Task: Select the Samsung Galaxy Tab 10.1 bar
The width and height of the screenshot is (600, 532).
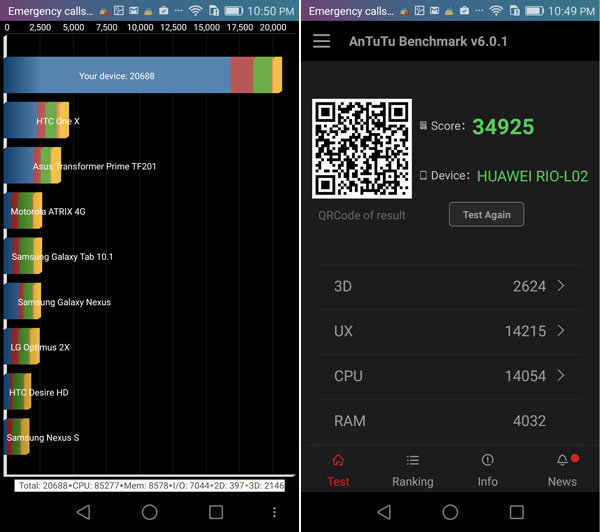Action: coord(23,256)
